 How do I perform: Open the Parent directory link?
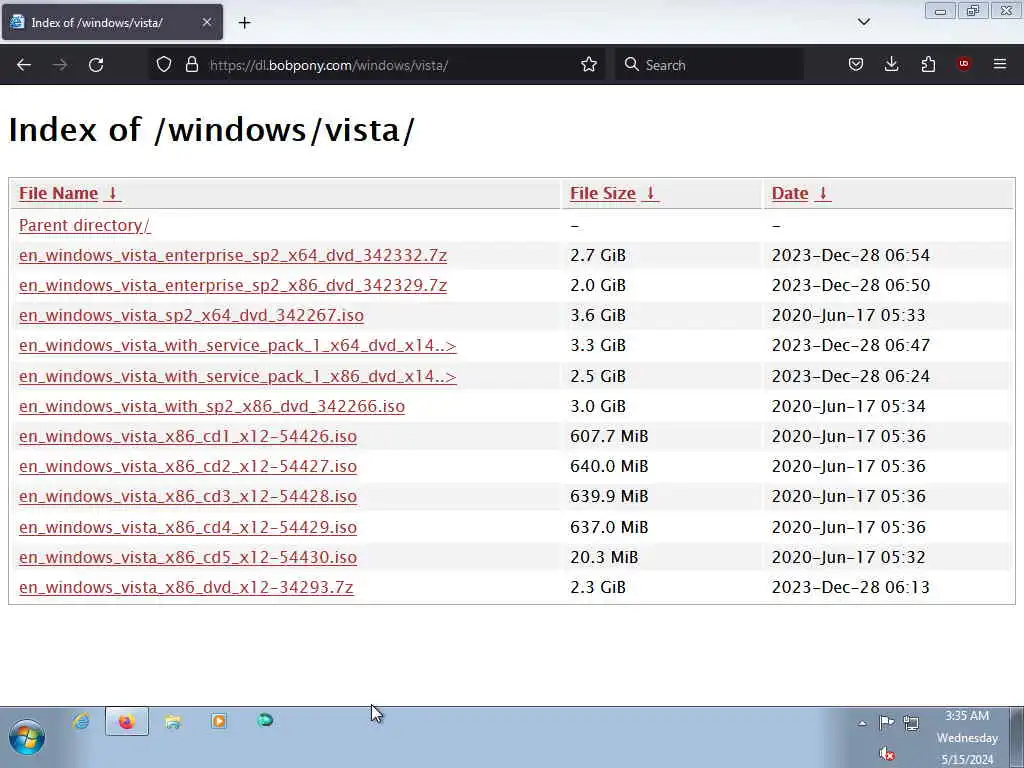(x=84, y=225)
